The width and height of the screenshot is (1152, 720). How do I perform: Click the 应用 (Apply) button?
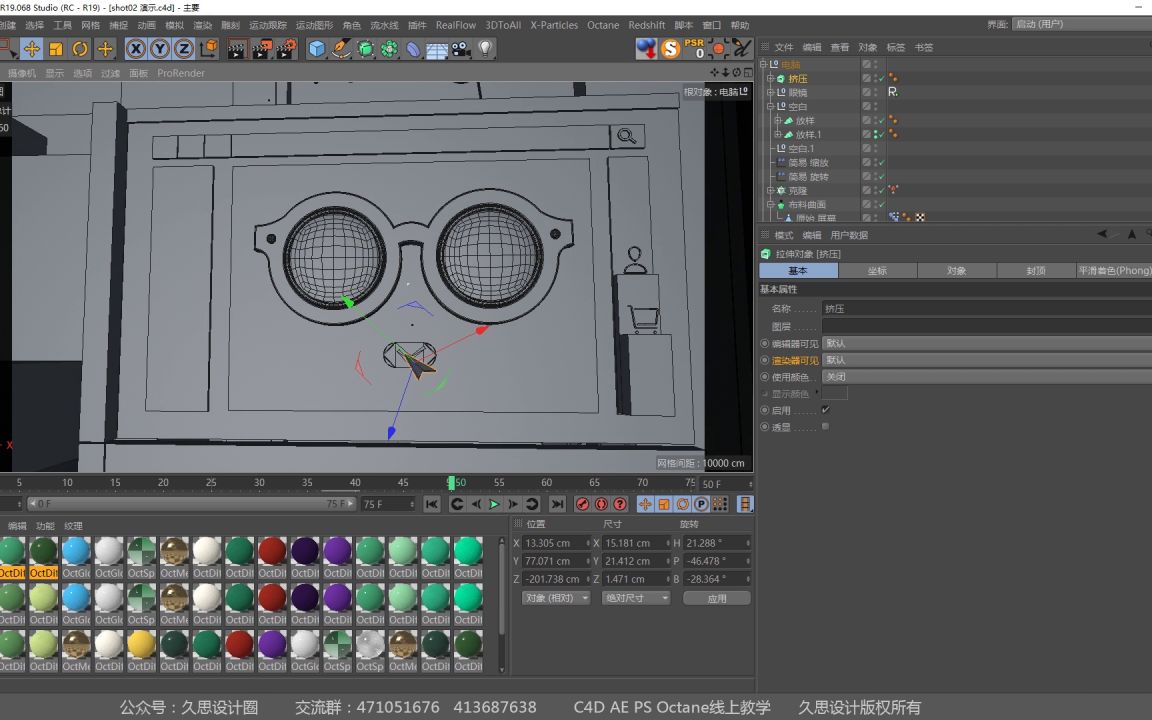coord(717,598)
